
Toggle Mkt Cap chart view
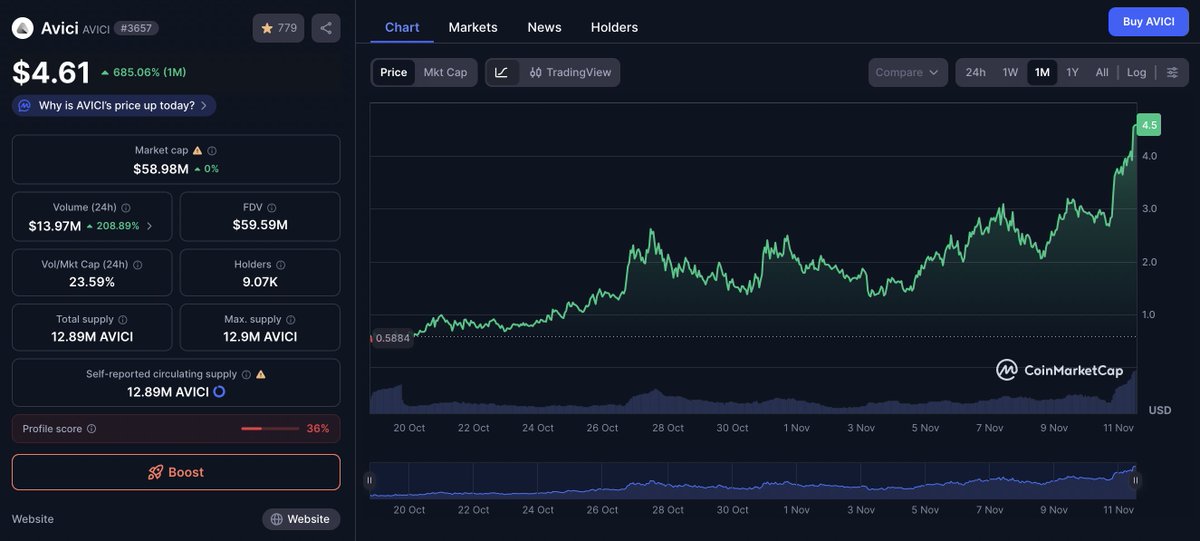pyautogui.click(x=445, y=72)
